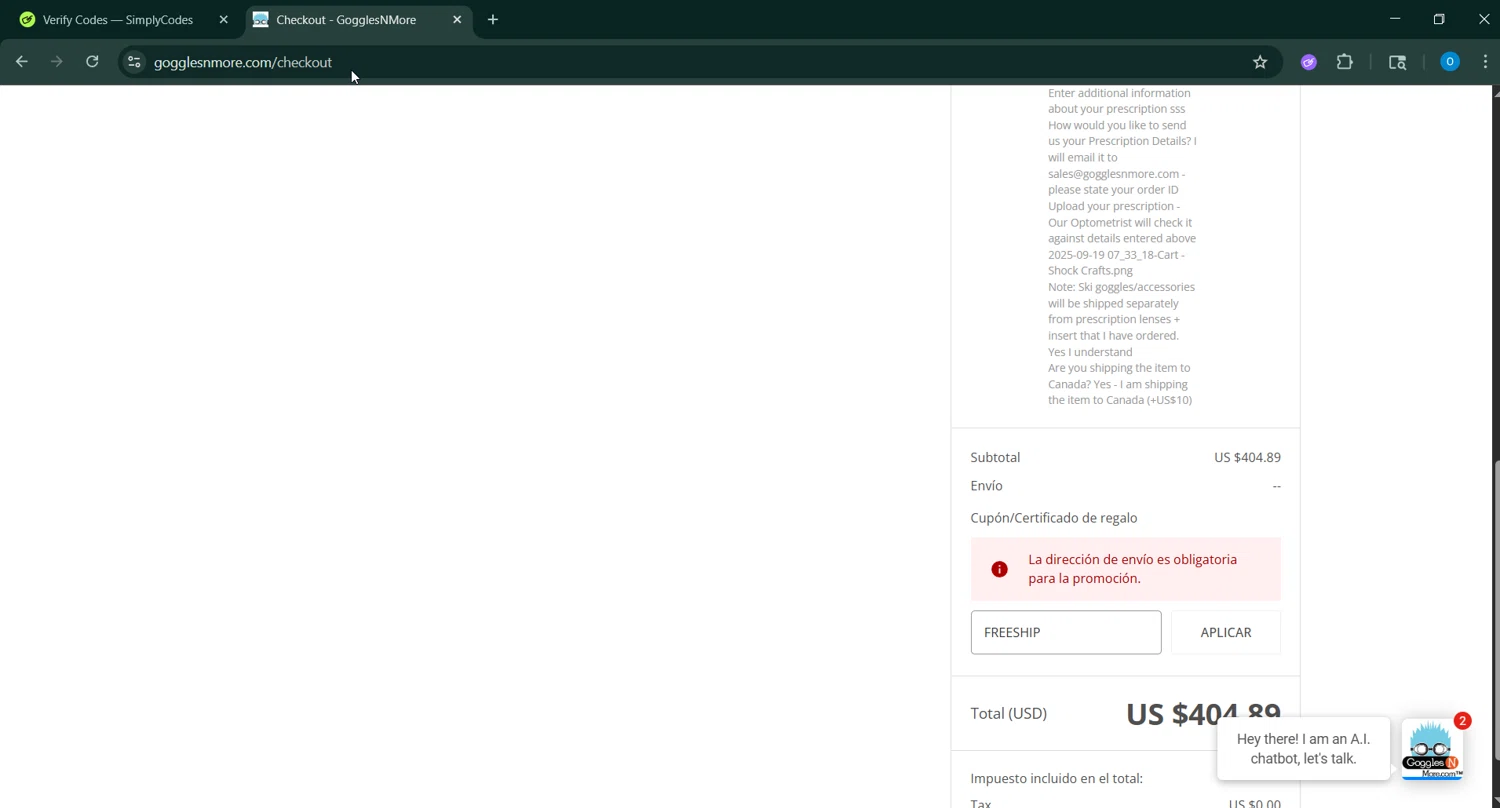1500x808 pixels.
Task: Open the GogglesNMore chatbot avatar
Action: 1432,748
